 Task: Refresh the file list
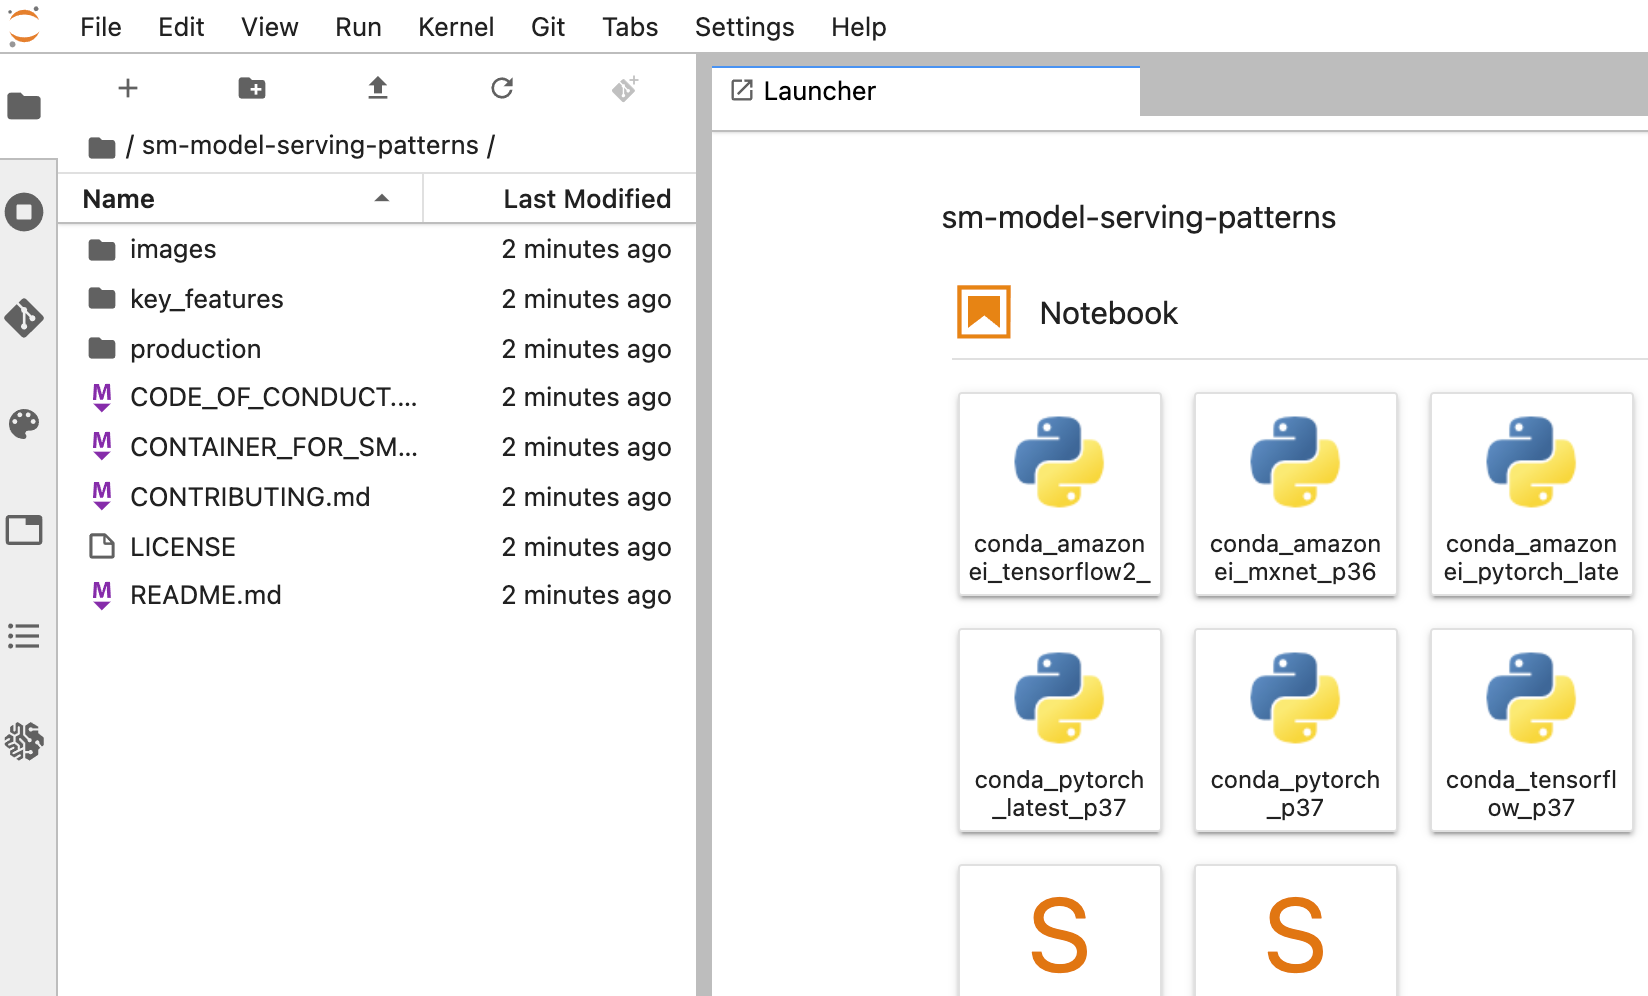point(502,88)
